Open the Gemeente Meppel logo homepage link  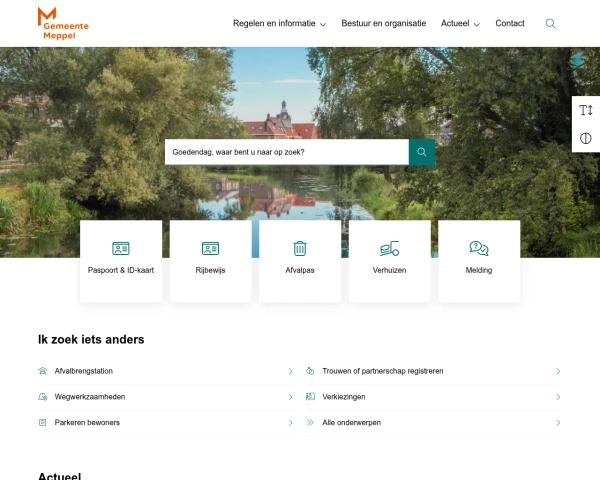63,23
